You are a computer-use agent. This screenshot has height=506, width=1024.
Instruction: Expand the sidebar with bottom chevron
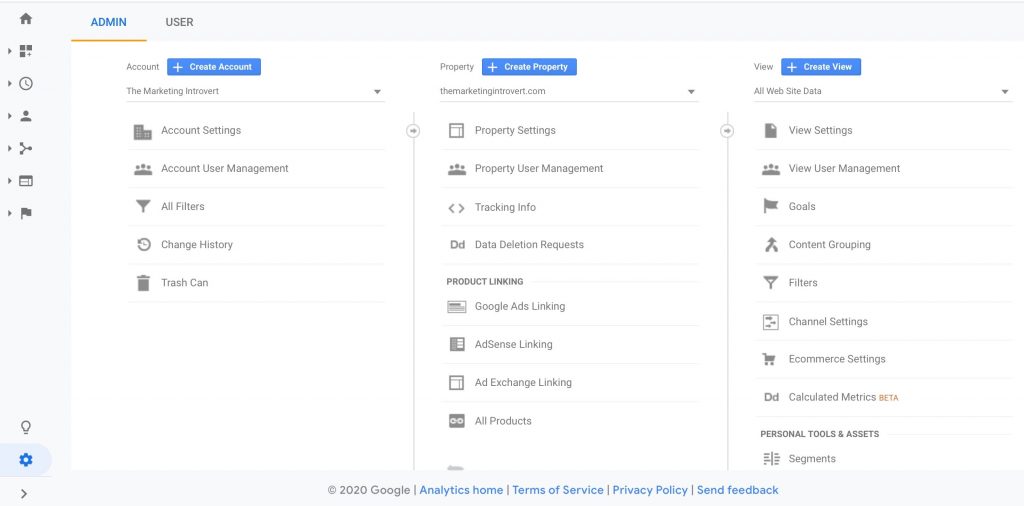click(x=24, y=494)
